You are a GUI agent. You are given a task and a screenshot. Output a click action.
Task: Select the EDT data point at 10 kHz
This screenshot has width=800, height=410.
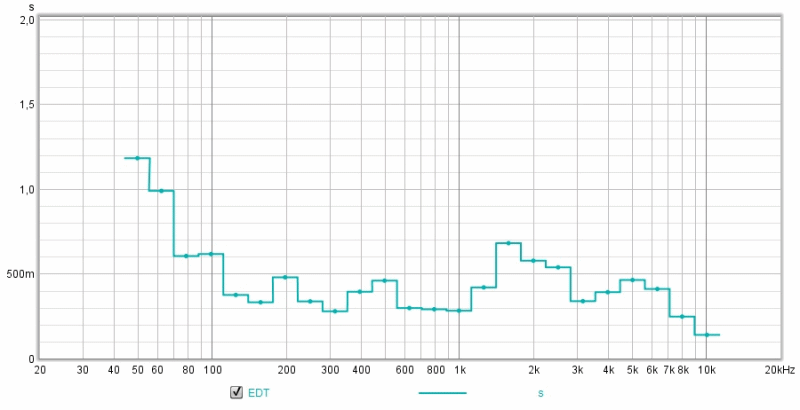pyautogui.click(x=707, y=335)
